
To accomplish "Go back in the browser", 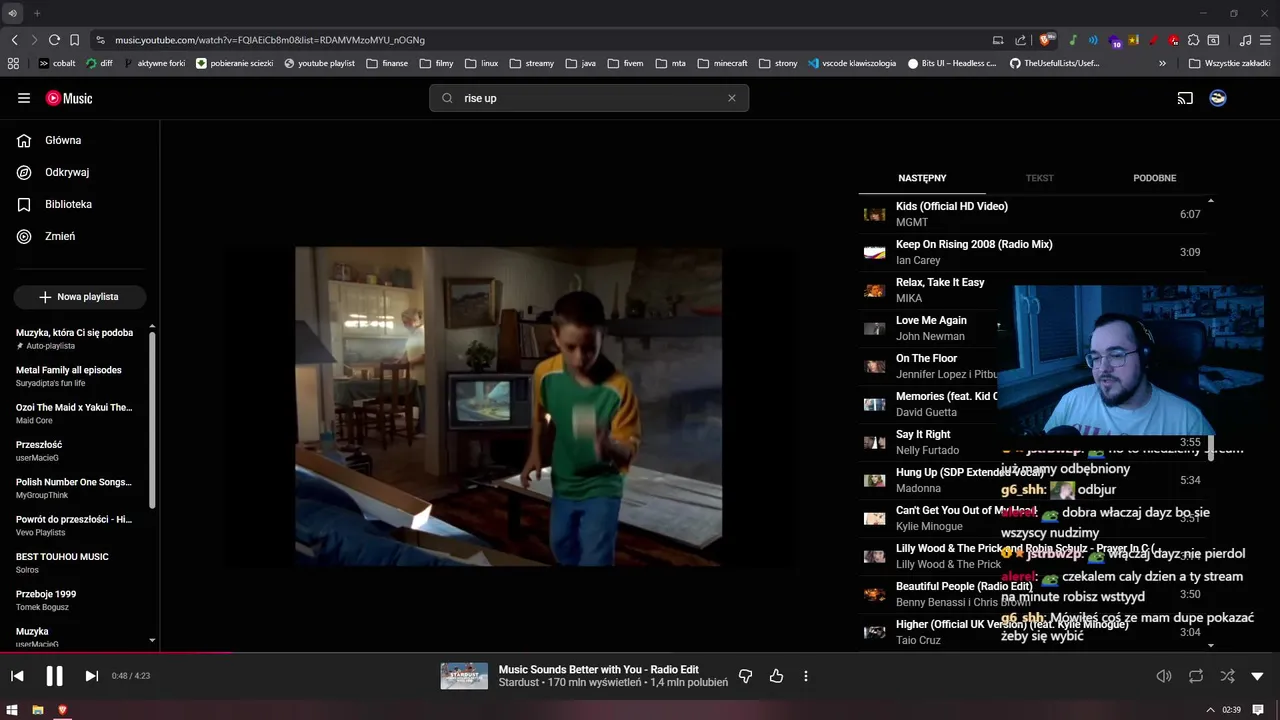I will click(14, 40).
